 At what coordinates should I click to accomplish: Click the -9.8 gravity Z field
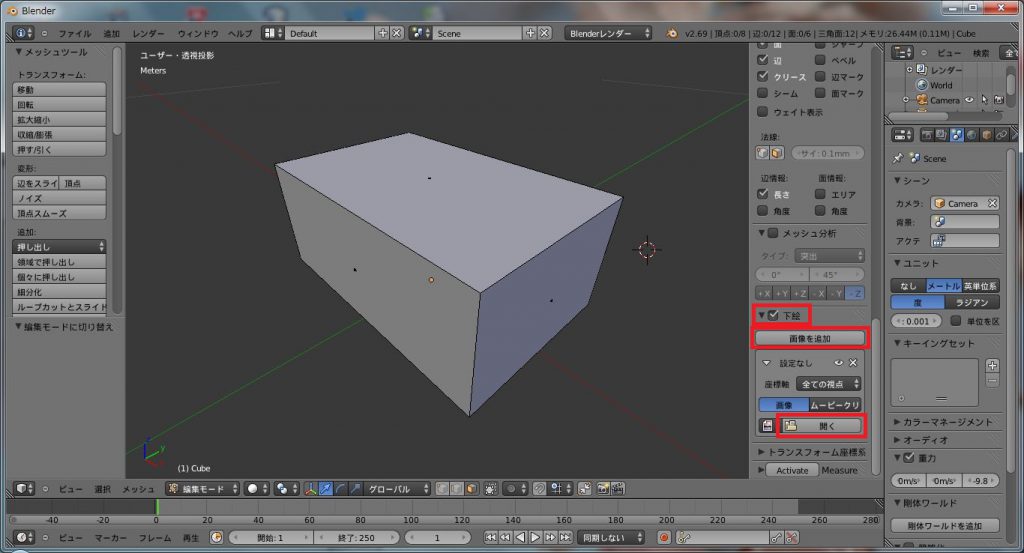coord(982,481)
